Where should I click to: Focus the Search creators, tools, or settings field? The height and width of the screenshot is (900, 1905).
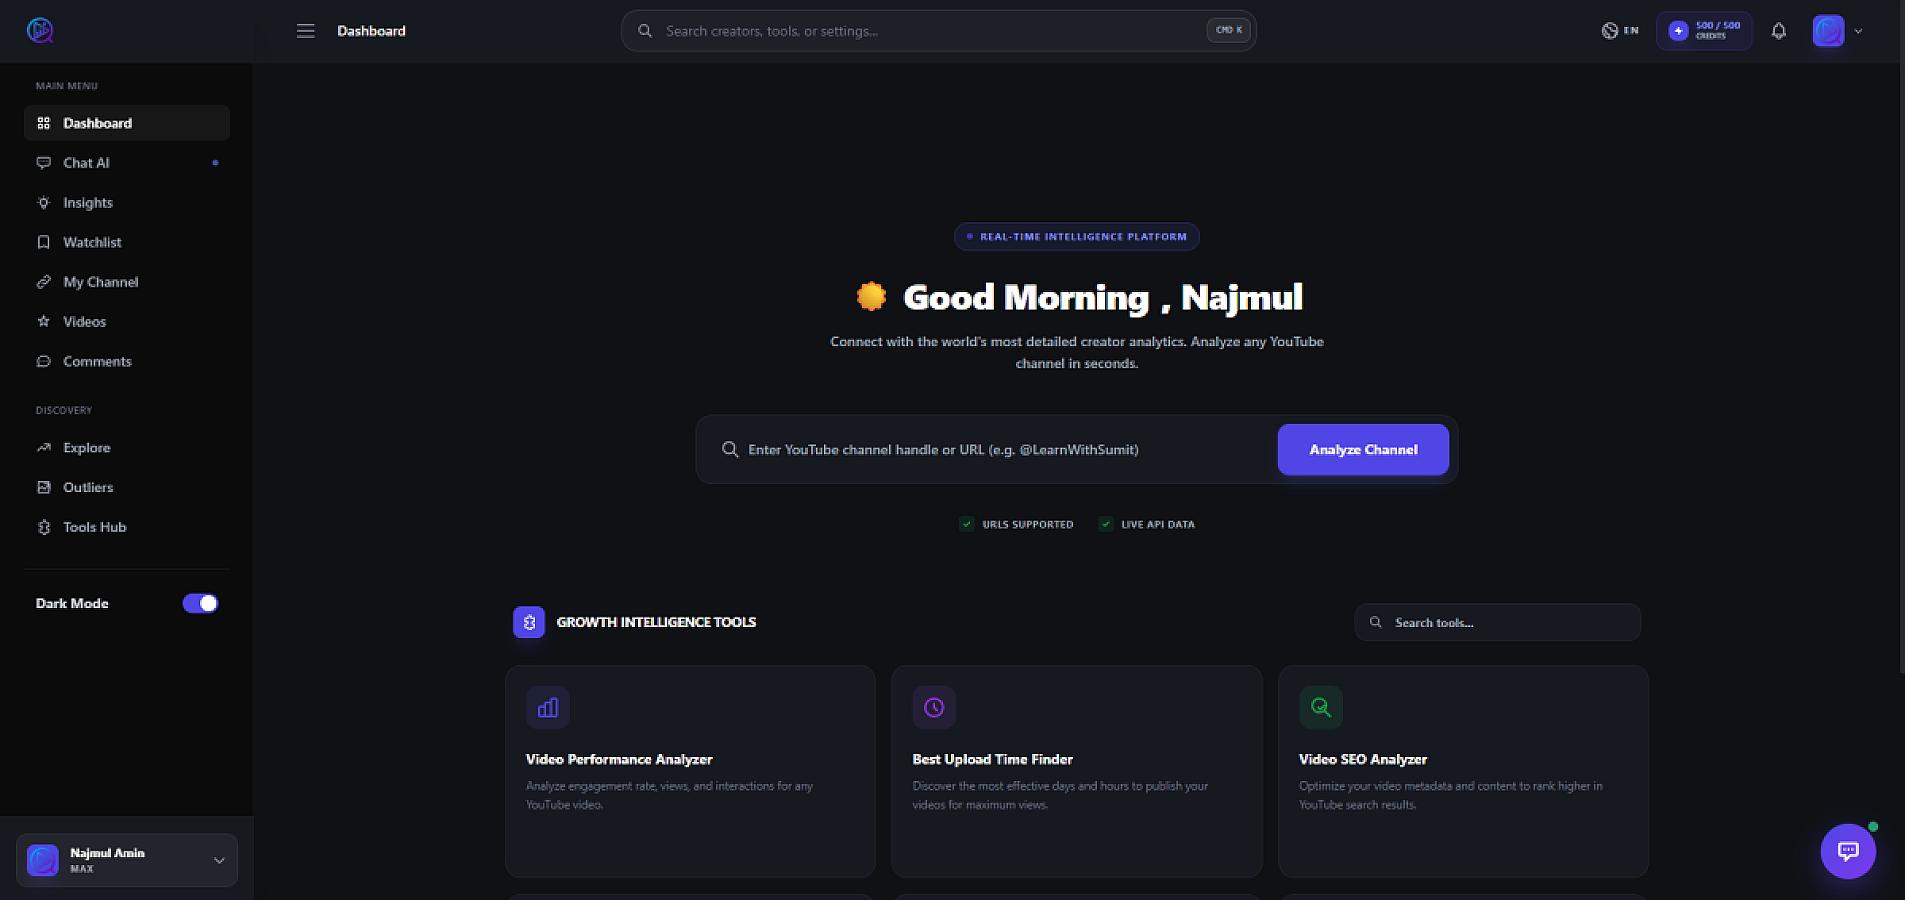click(938, 31)
